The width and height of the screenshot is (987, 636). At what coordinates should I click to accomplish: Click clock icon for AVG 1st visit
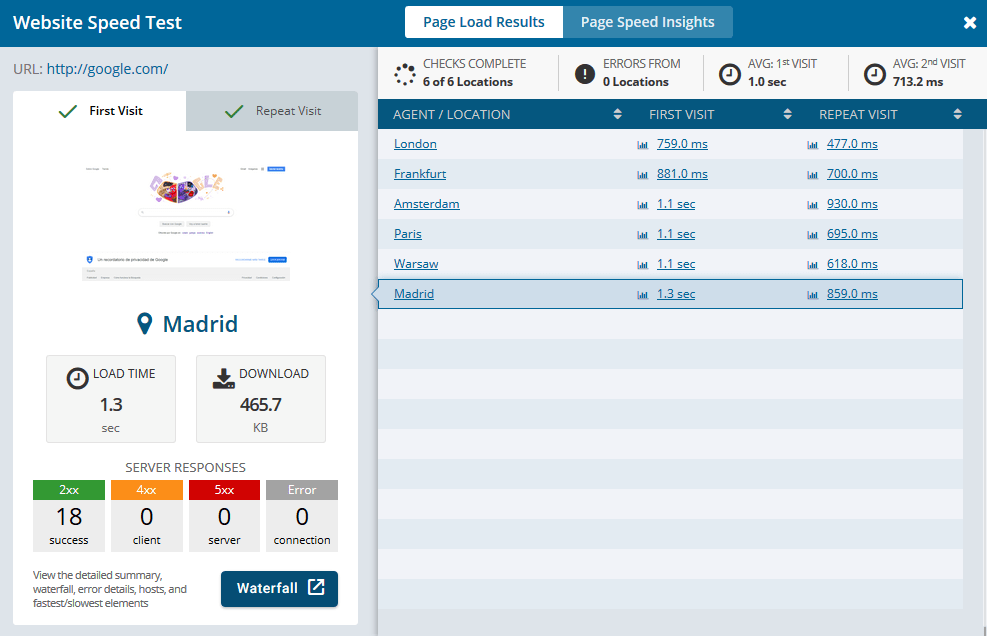[730, 74]
